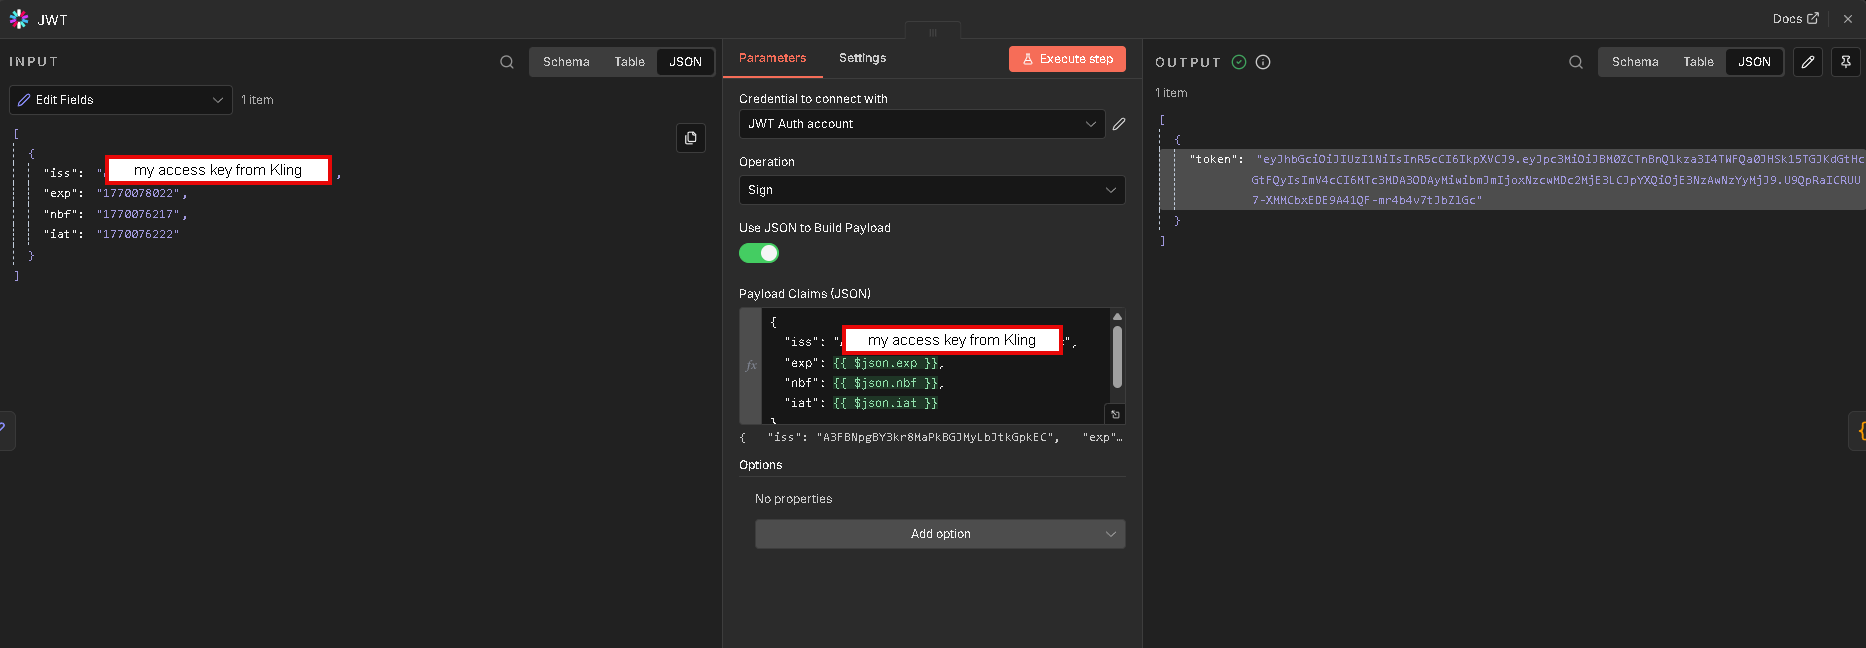The height and width of the screenshot is (648, 1866).
Task: Pin the output data
Action: coord(1846,62)
